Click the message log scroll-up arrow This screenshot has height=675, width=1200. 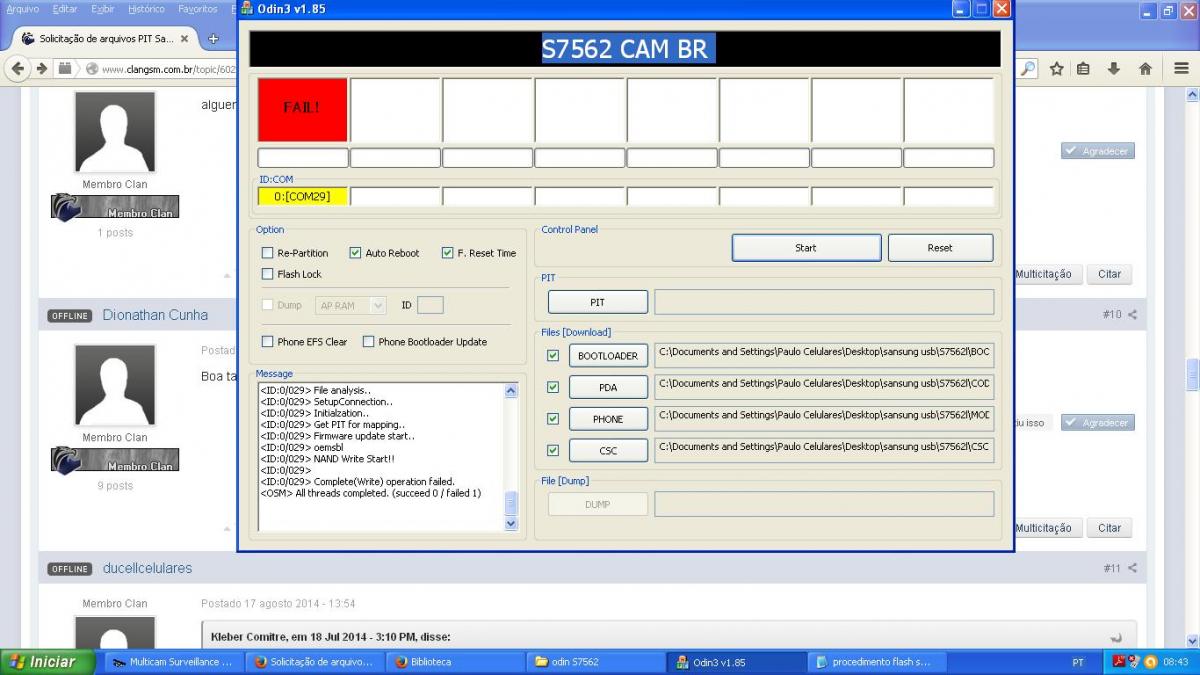[x=512, y=390]
